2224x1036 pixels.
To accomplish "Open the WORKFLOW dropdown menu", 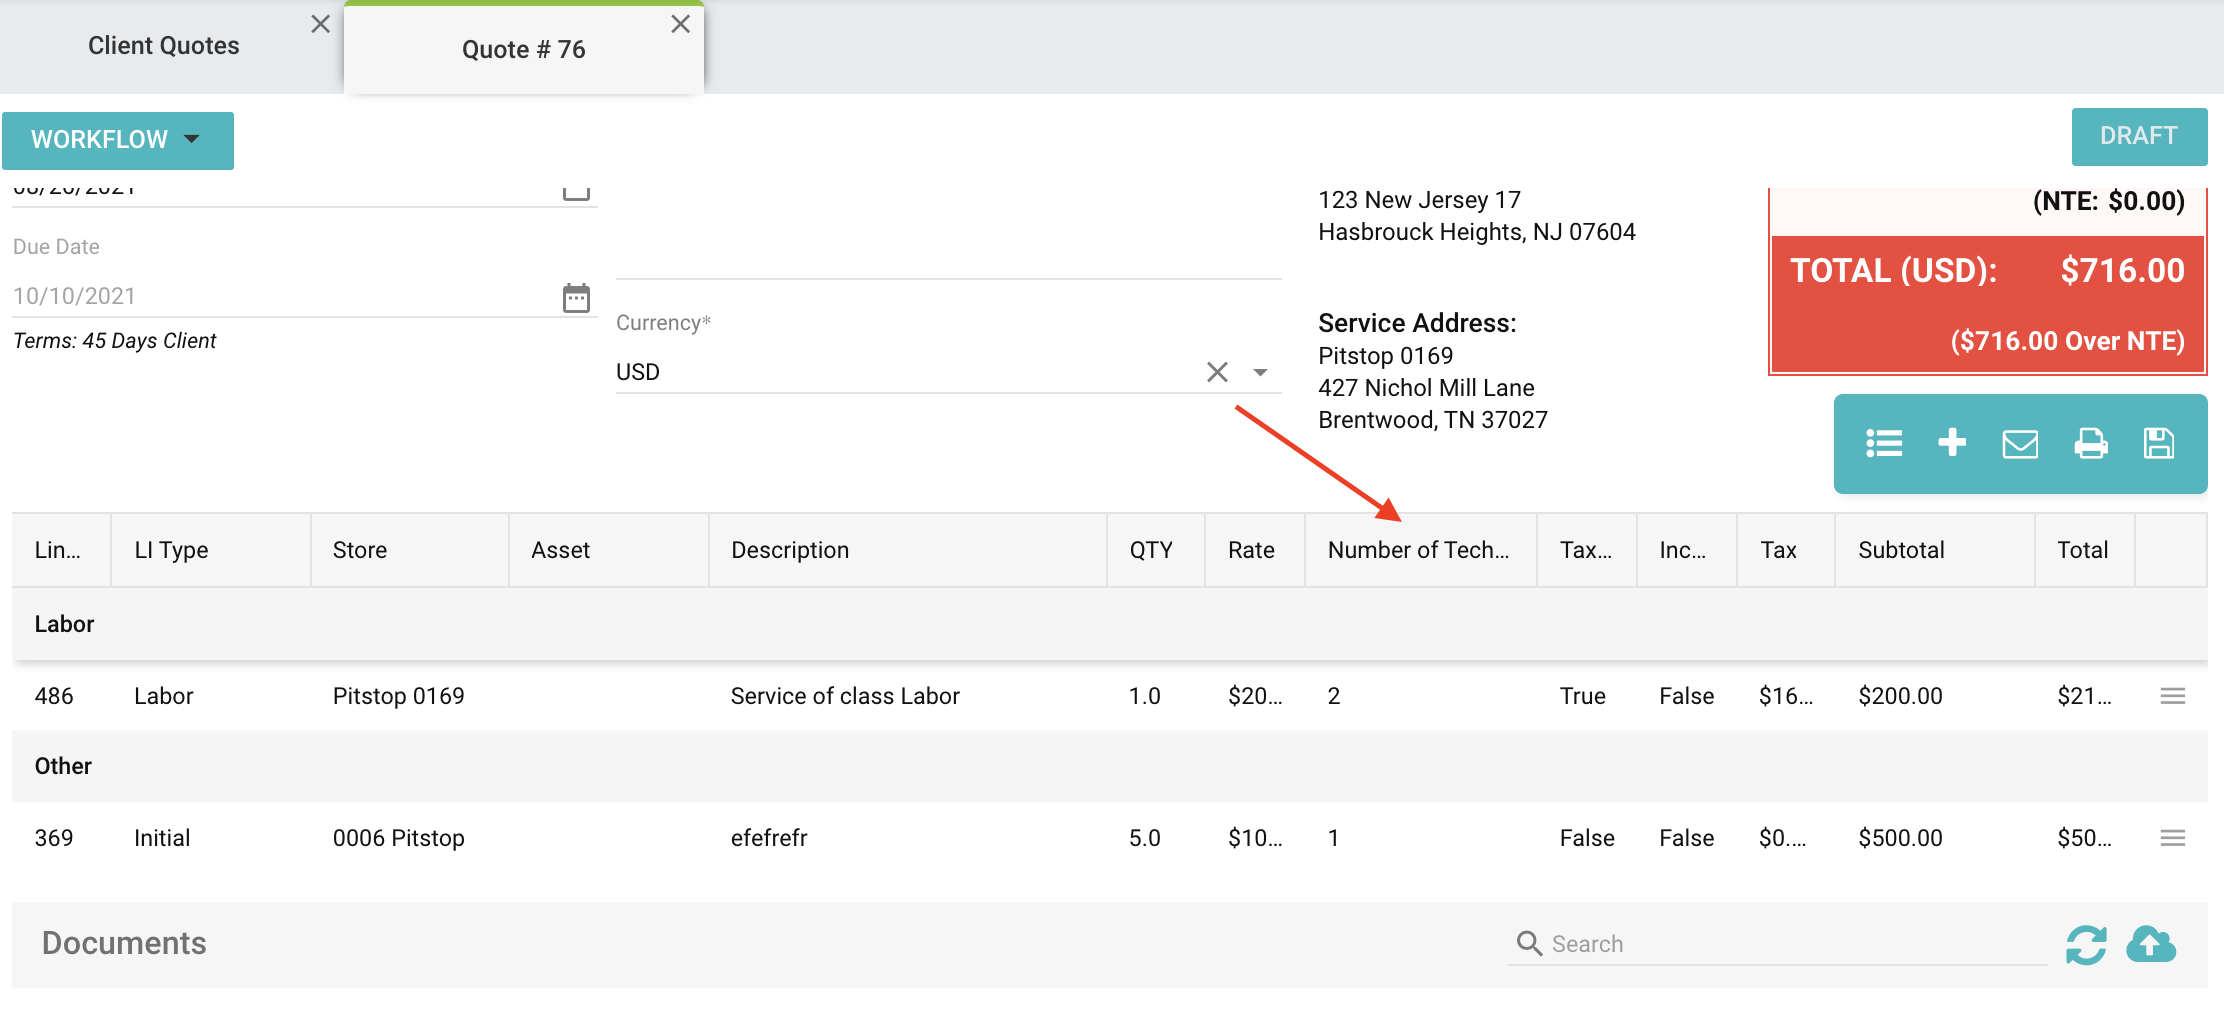I will pyautogui.click(x=117, y=140).
